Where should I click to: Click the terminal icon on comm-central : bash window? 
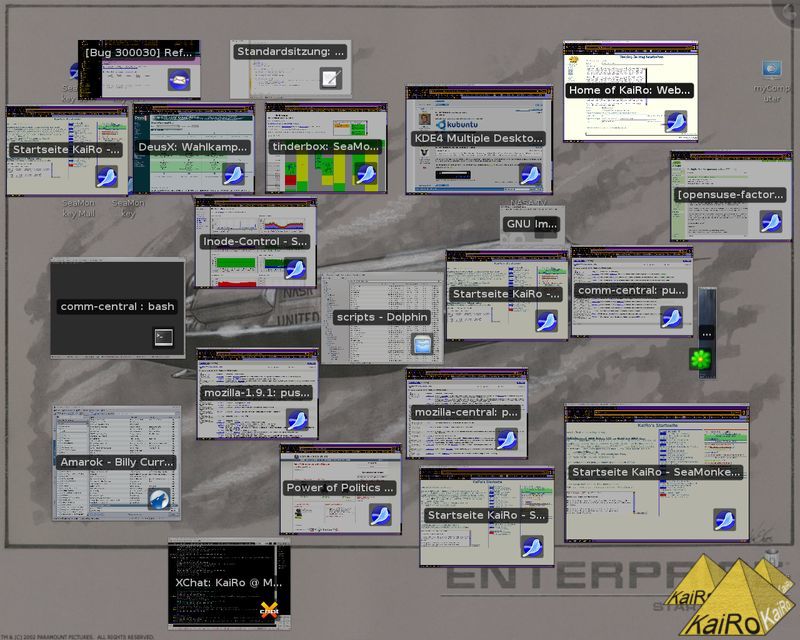tap(164, 337)
